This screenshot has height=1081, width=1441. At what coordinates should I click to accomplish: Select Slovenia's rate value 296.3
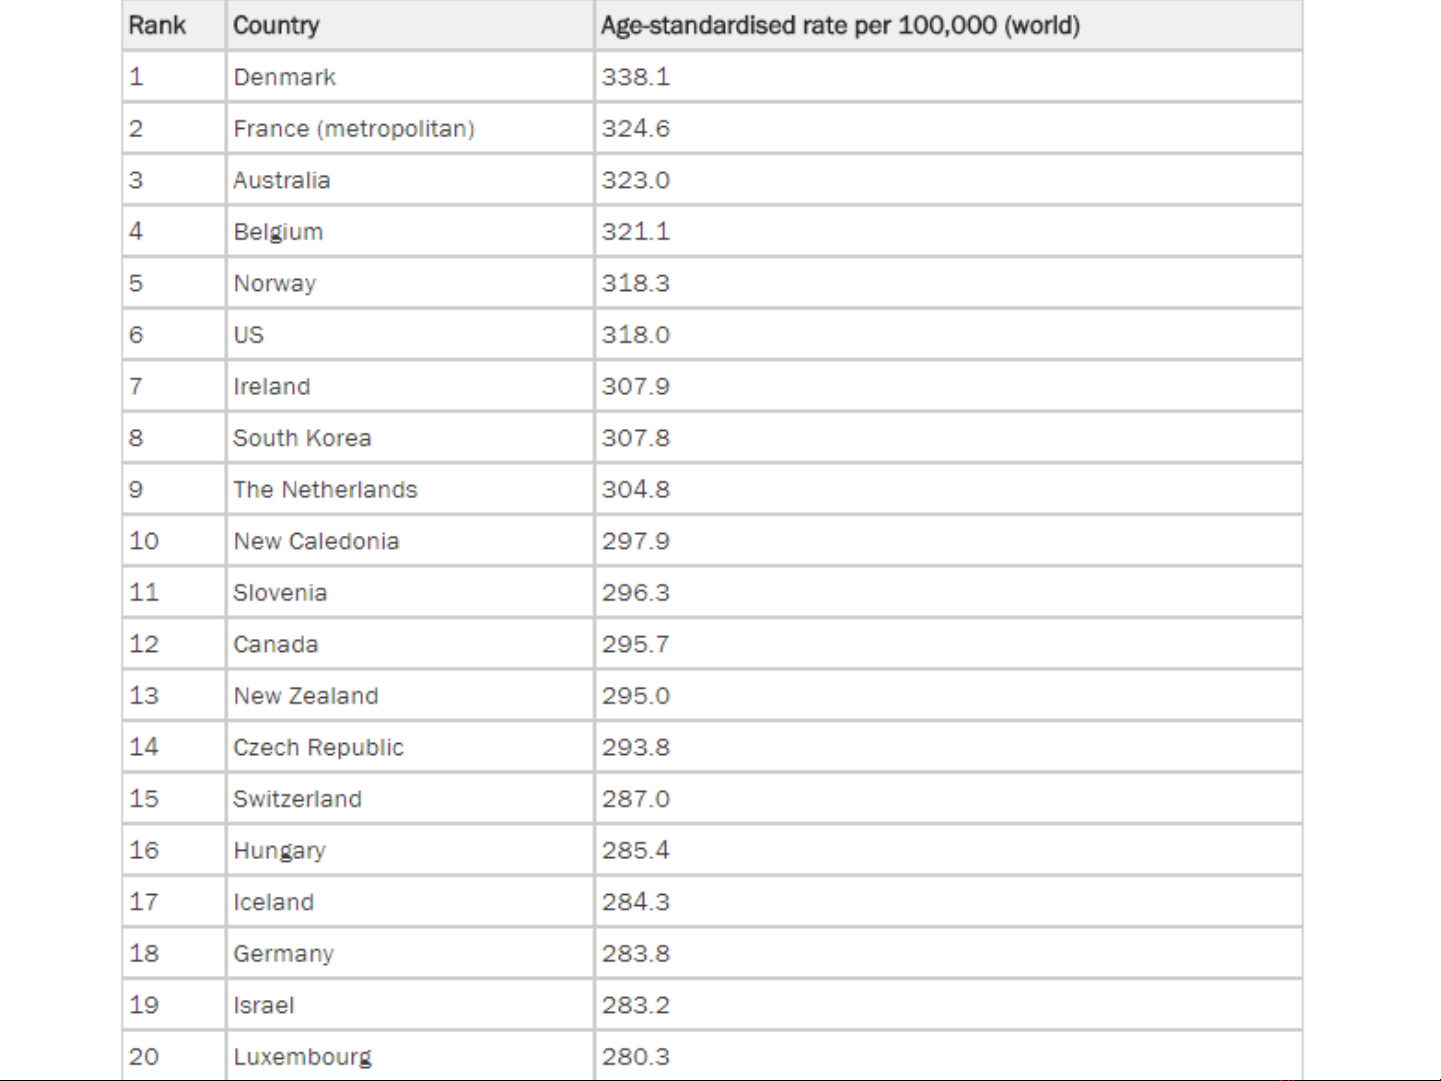[636, 593]
